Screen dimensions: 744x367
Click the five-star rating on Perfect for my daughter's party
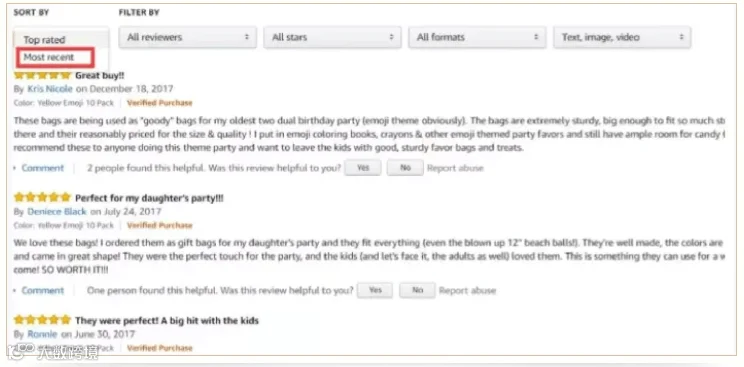coord(42,198)
